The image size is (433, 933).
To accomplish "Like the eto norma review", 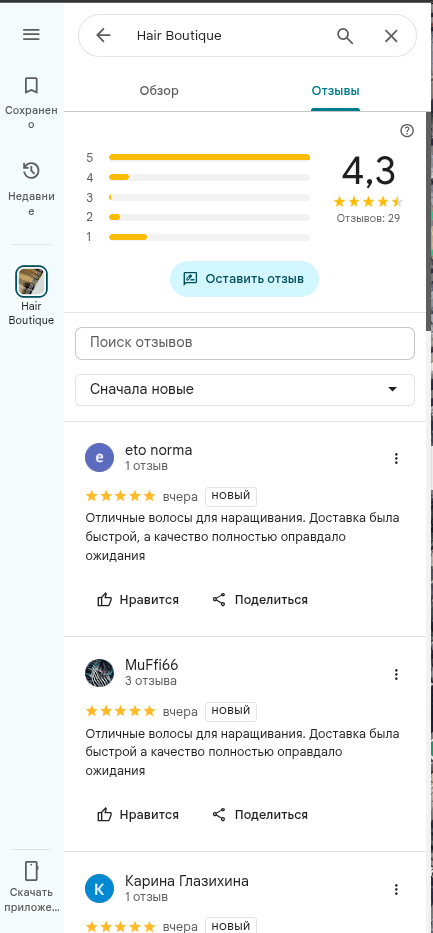I will pyautogui.click(x=138, y=600).
